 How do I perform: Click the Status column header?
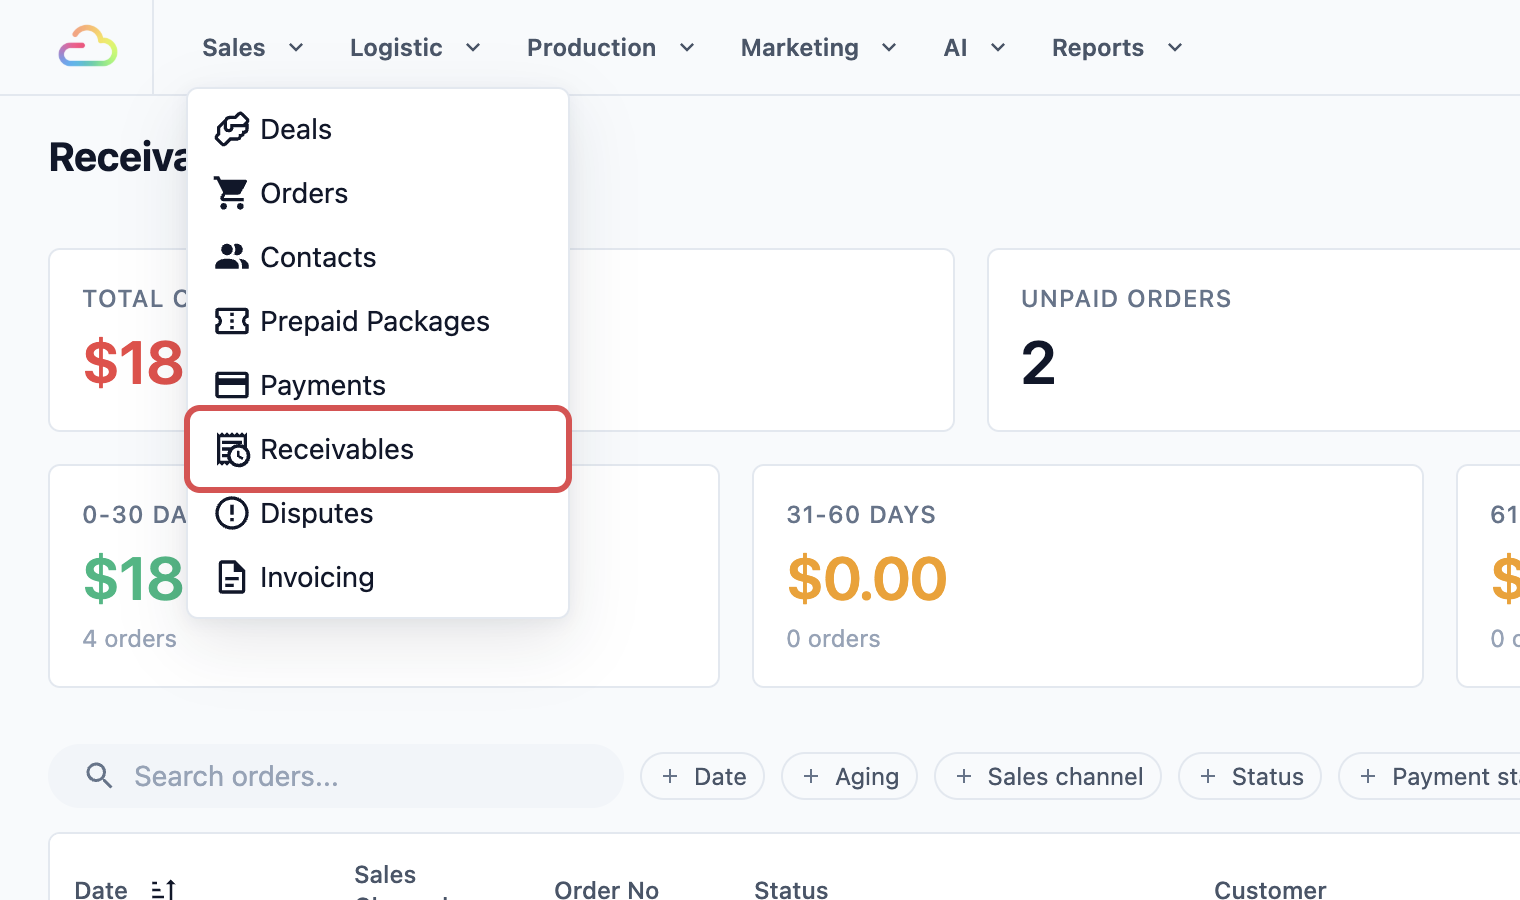click(x=791, y=889)
